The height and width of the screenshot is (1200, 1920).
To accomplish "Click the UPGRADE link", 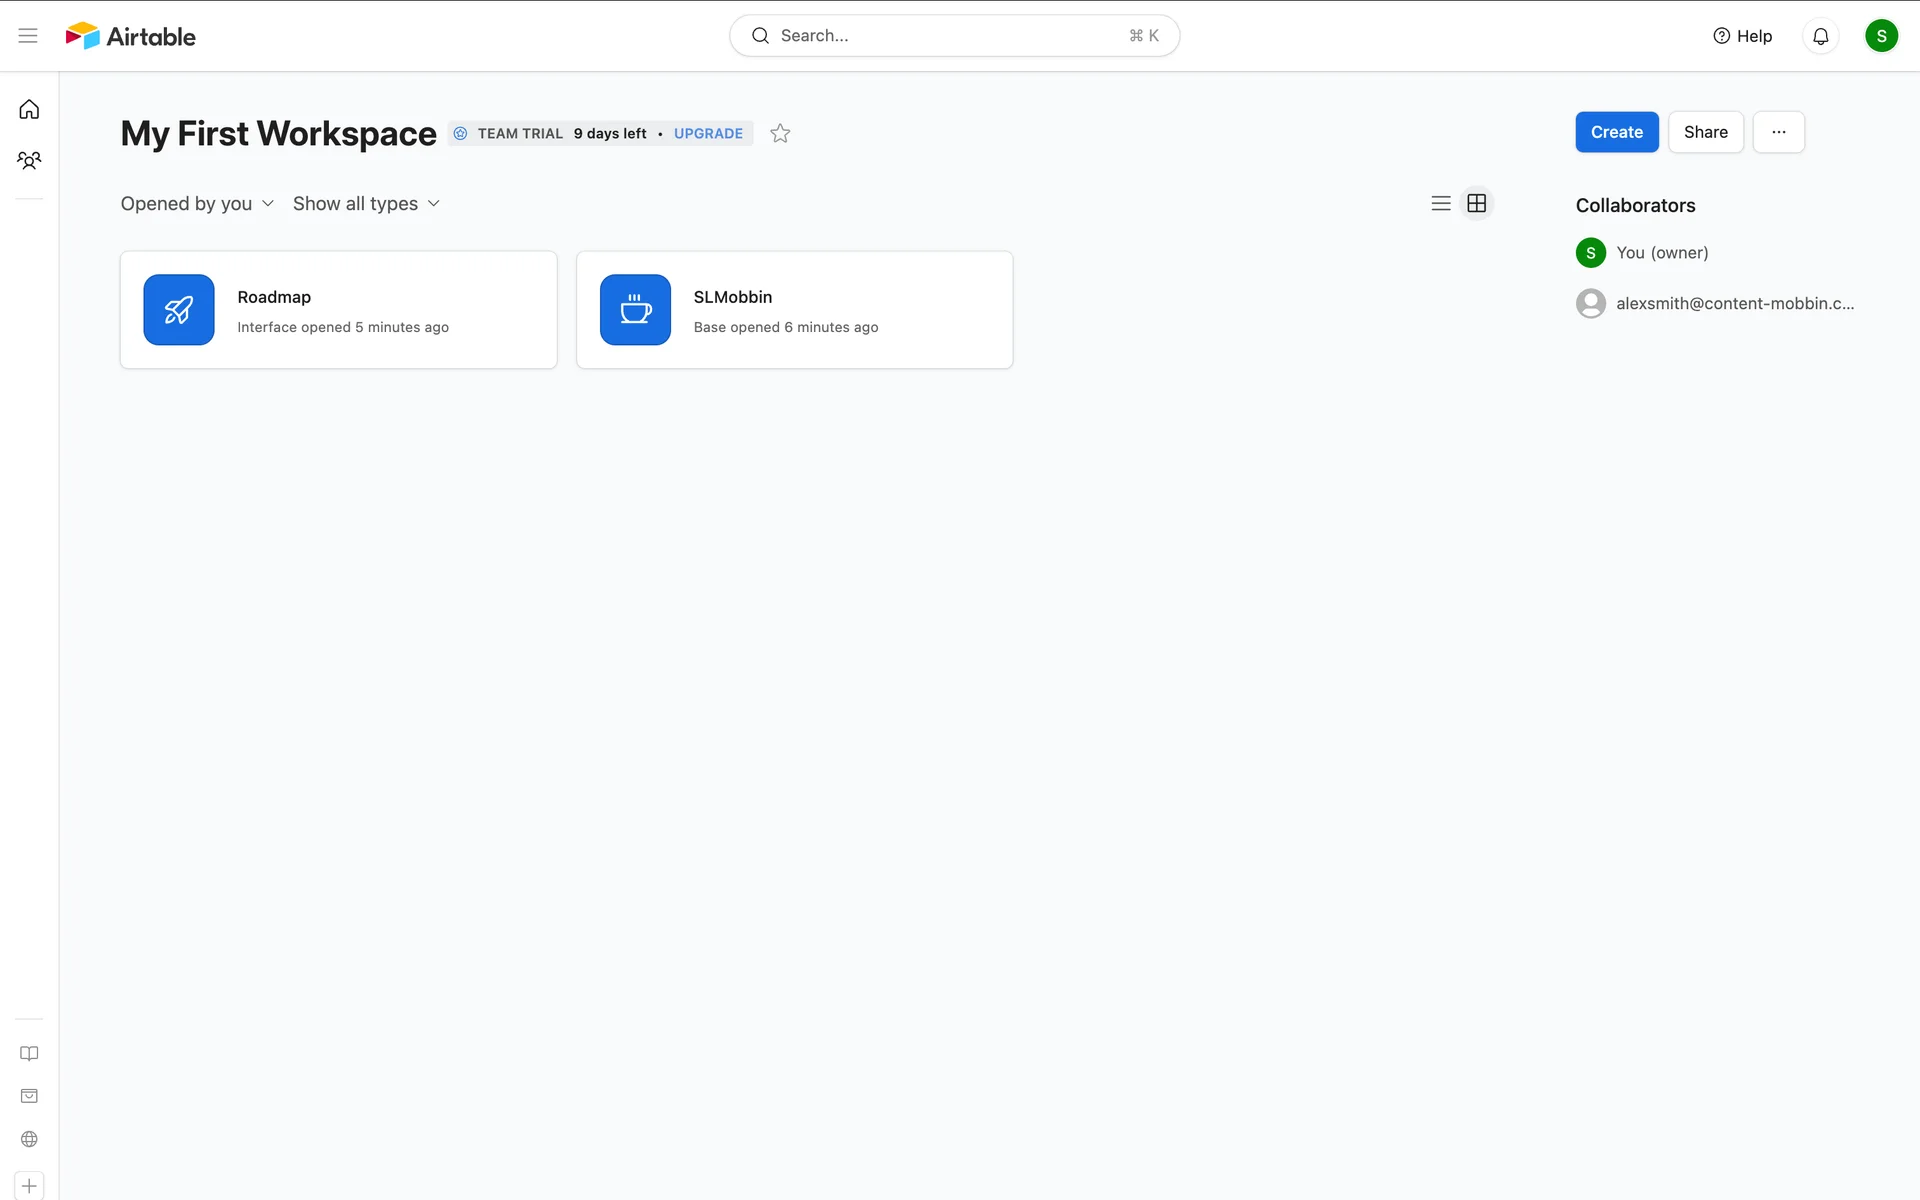I will click(x=708, y=134).
